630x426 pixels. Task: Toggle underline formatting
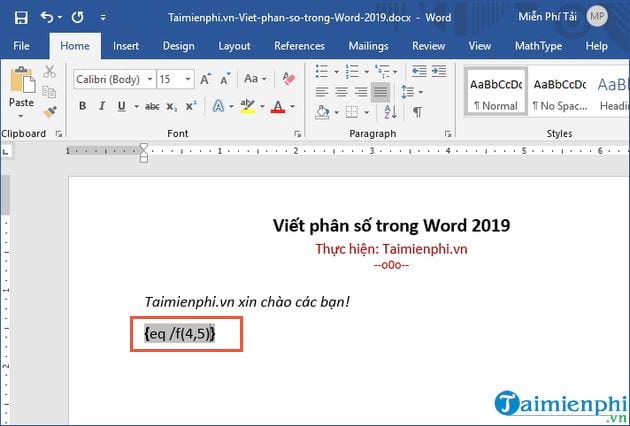tap(121, 106)
